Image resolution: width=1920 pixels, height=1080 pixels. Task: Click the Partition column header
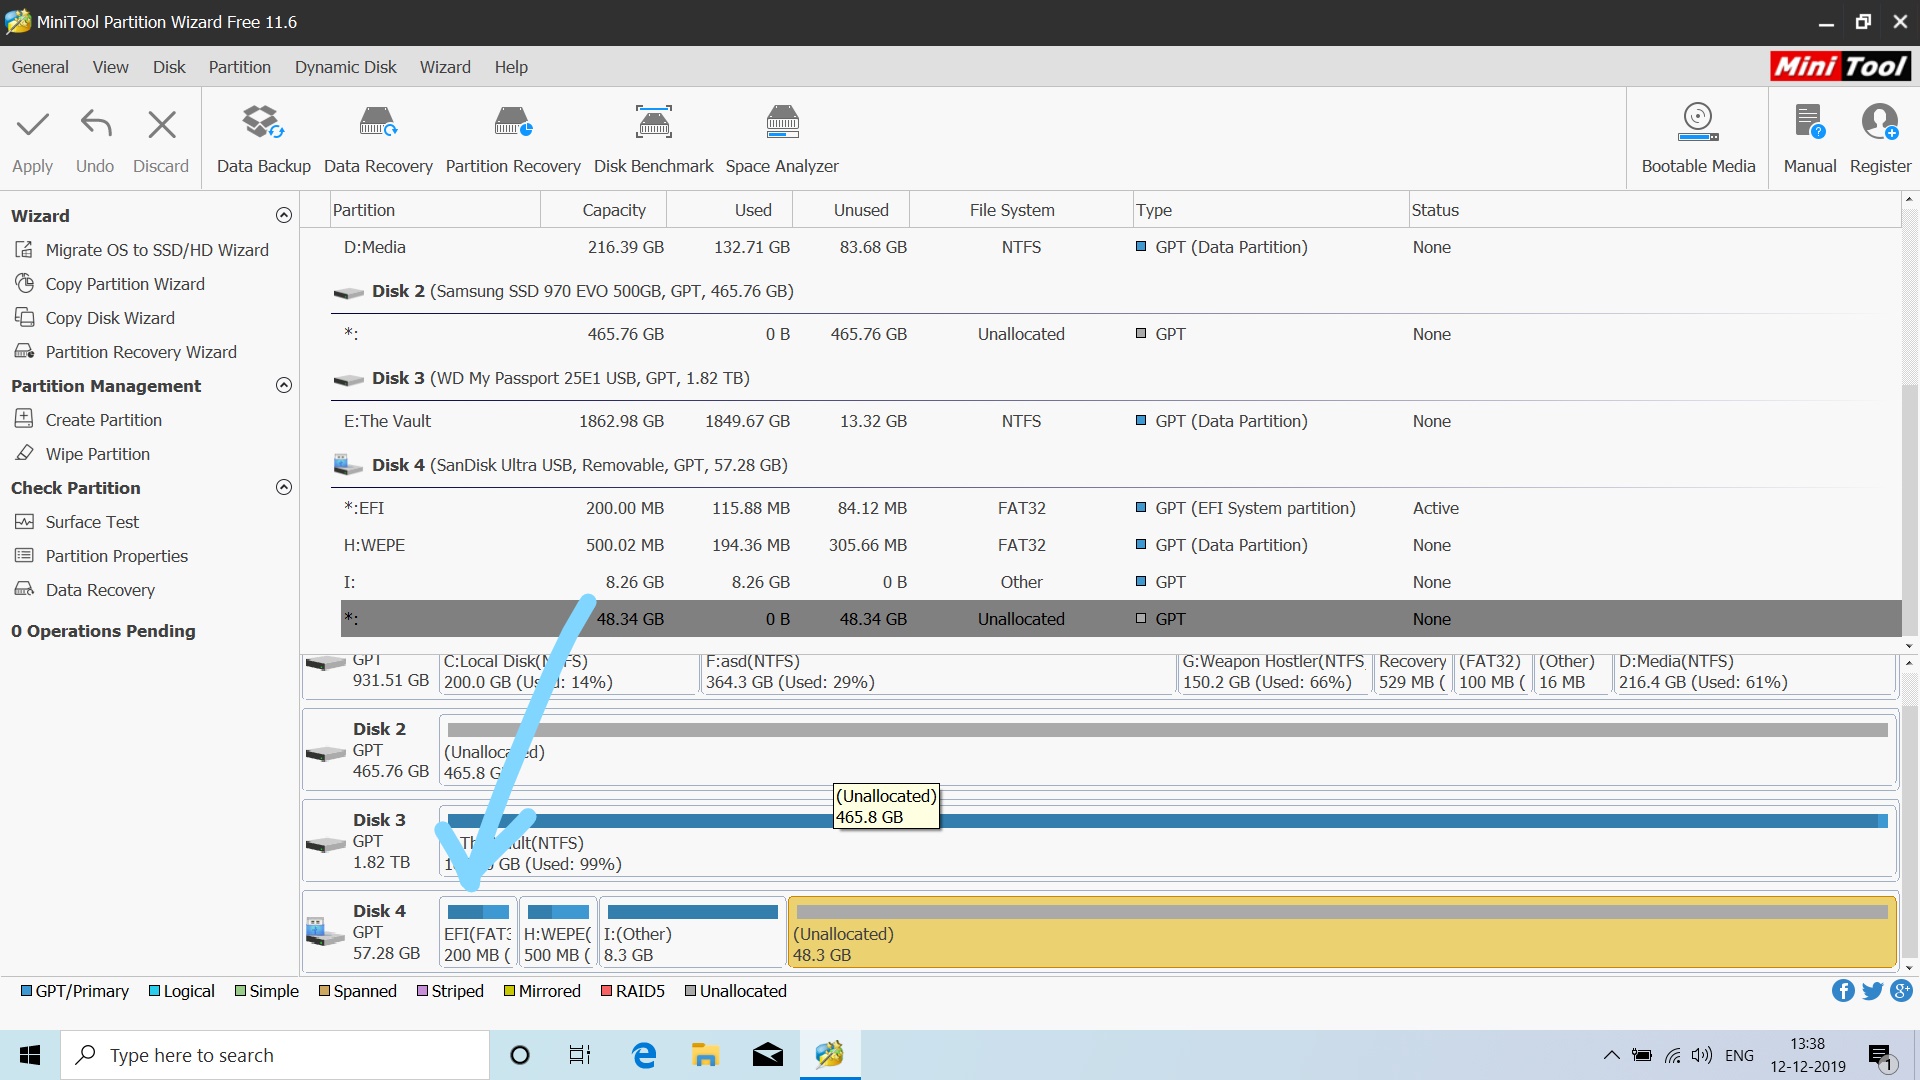(435, 210)
